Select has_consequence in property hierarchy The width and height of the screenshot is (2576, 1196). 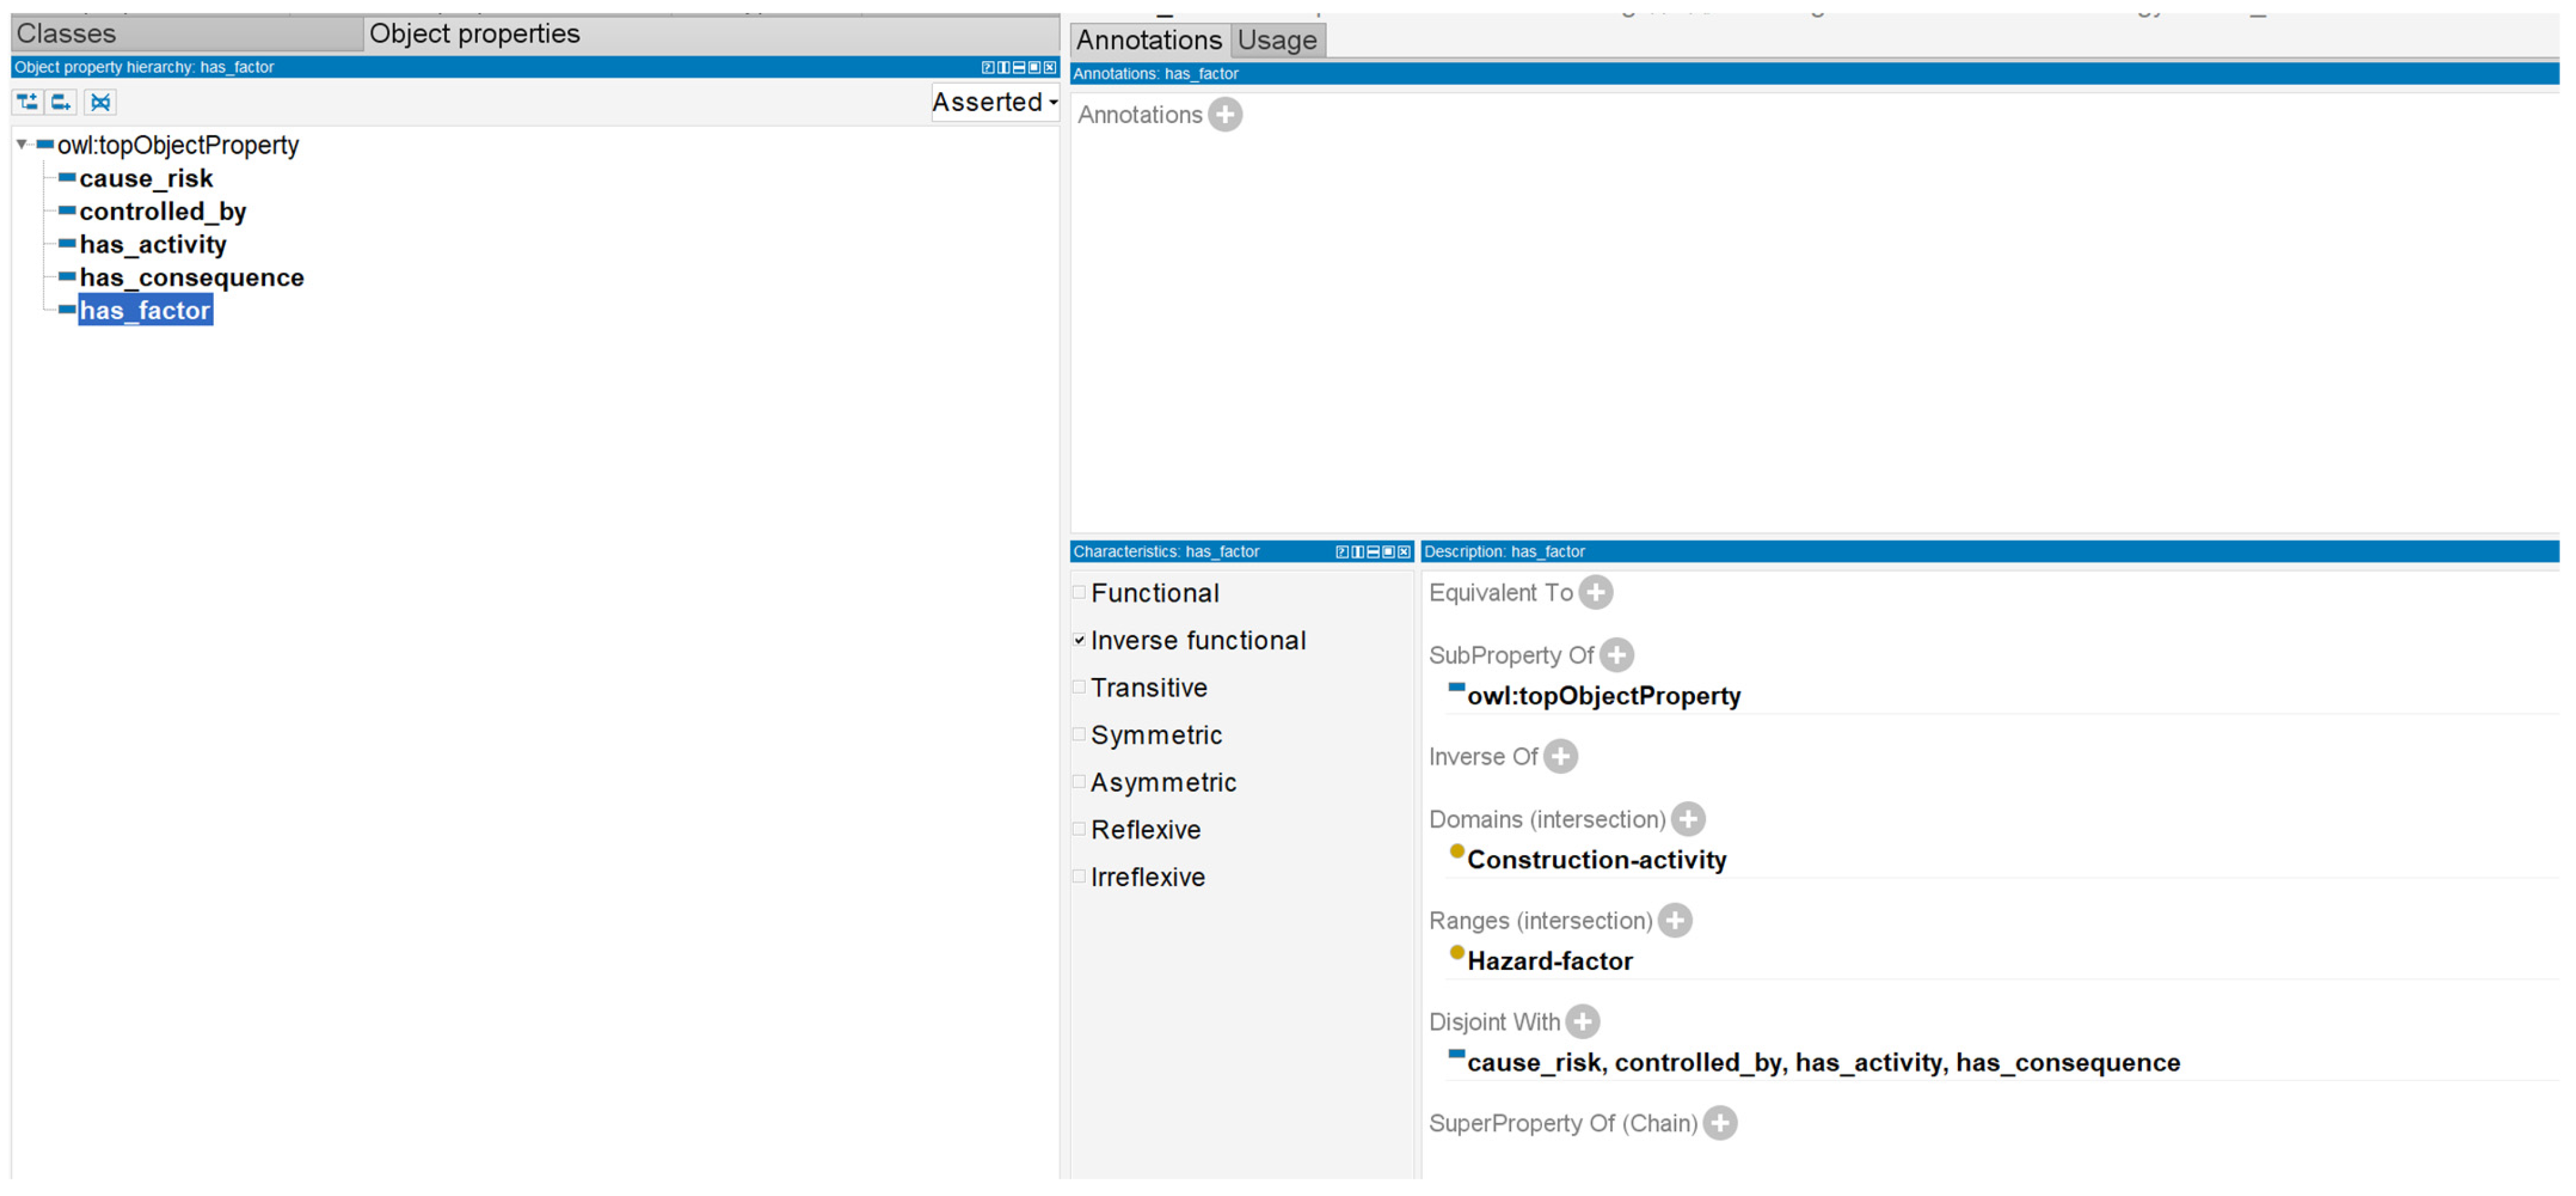(191, 278)
